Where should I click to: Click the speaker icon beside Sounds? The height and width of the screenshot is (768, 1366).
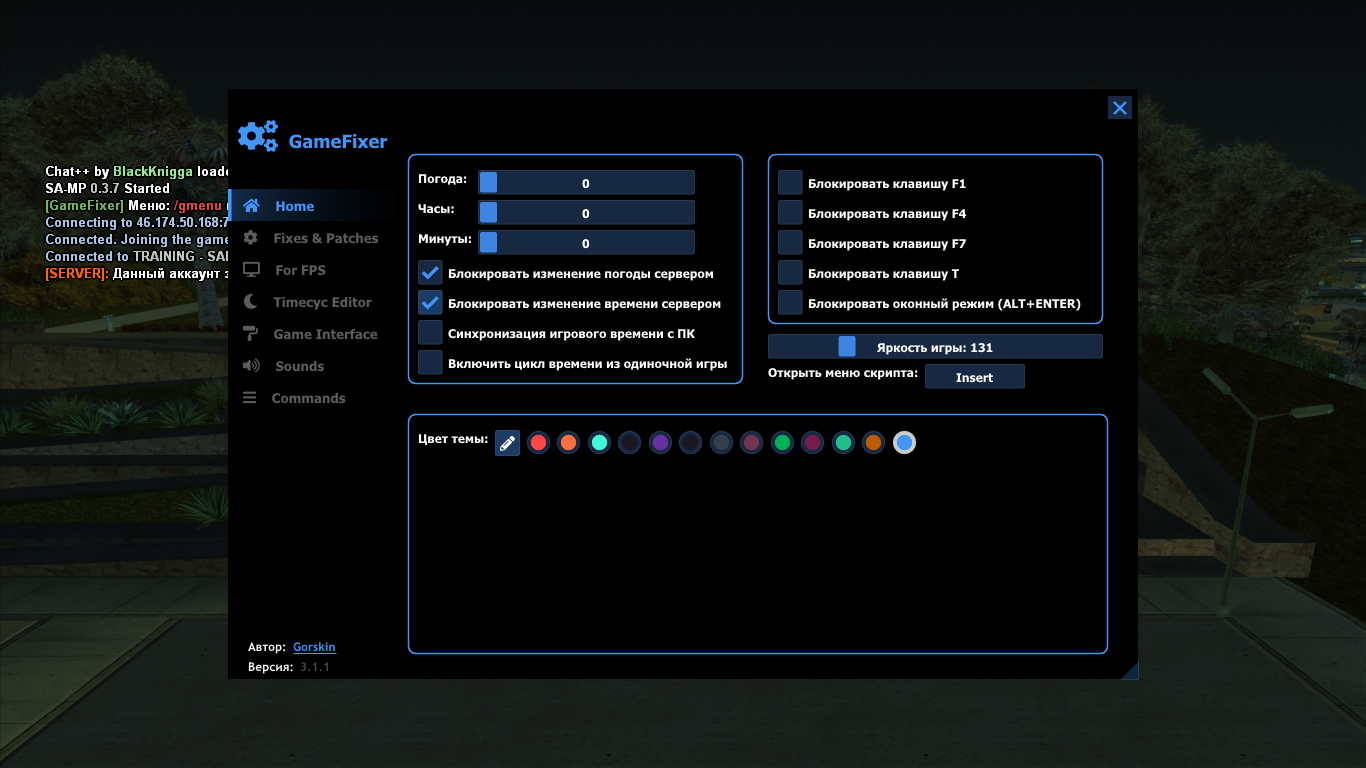pyautogui.click(x=251, y=366)
